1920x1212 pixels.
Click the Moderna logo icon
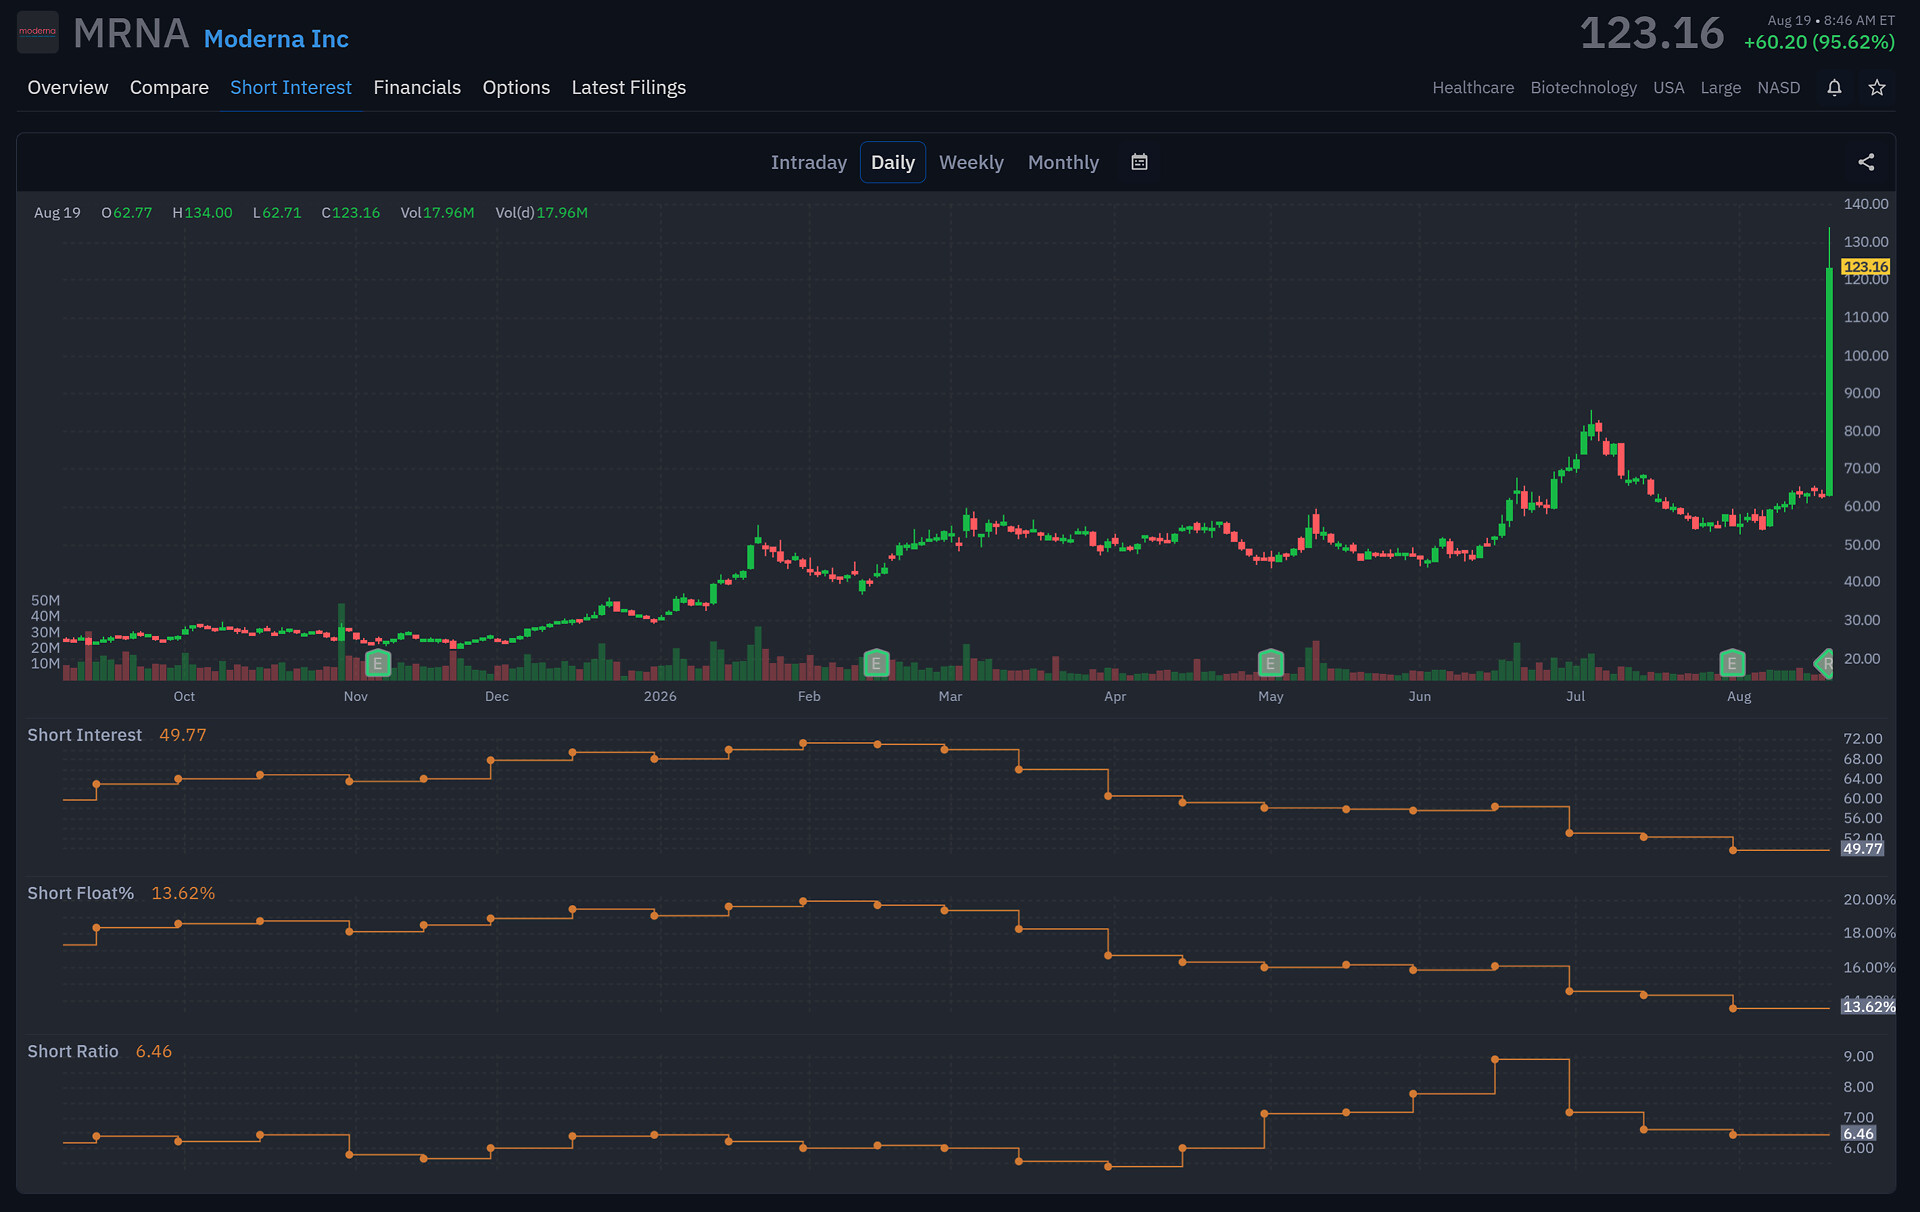coord(38,32)
